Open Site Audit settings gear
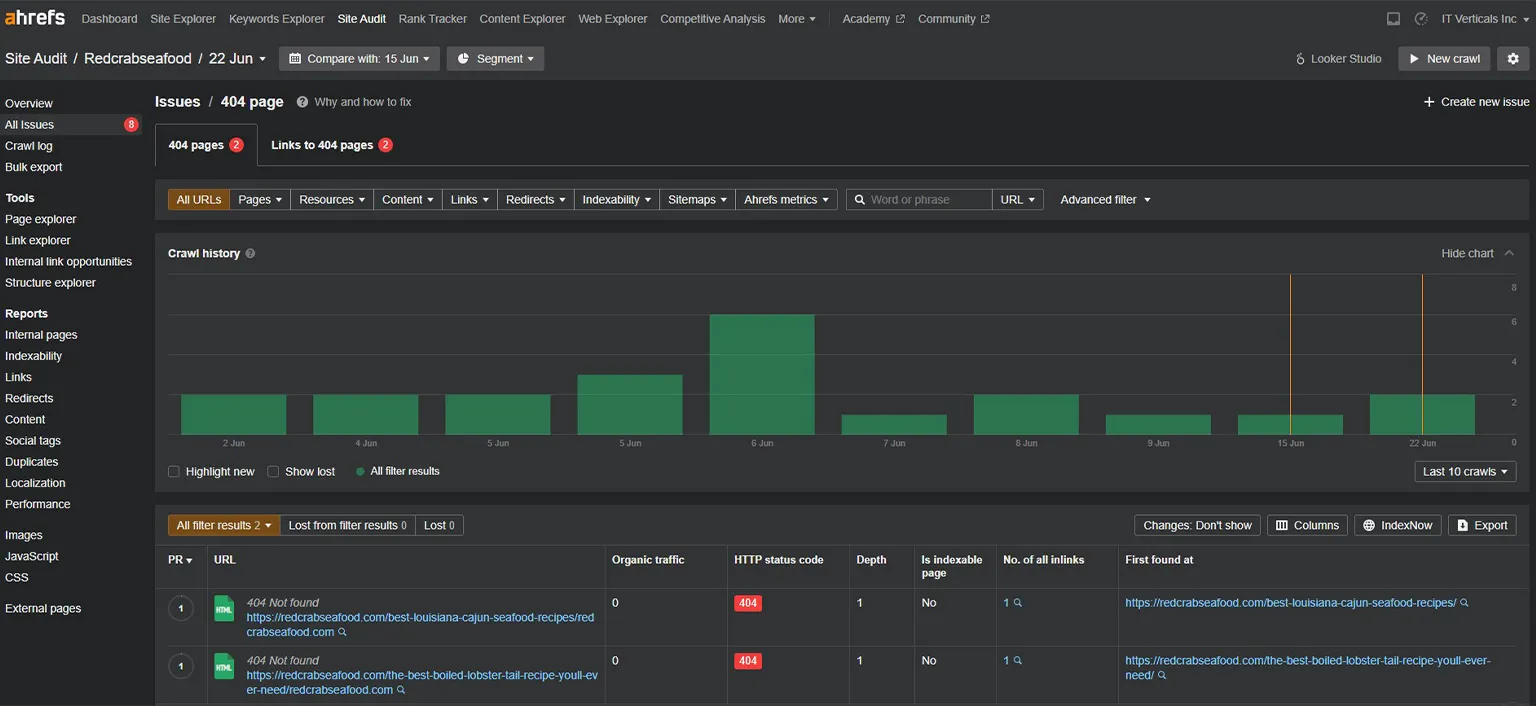This screenshot has width=1536, height=706. pyautogui.click(x=1512, y=58)
